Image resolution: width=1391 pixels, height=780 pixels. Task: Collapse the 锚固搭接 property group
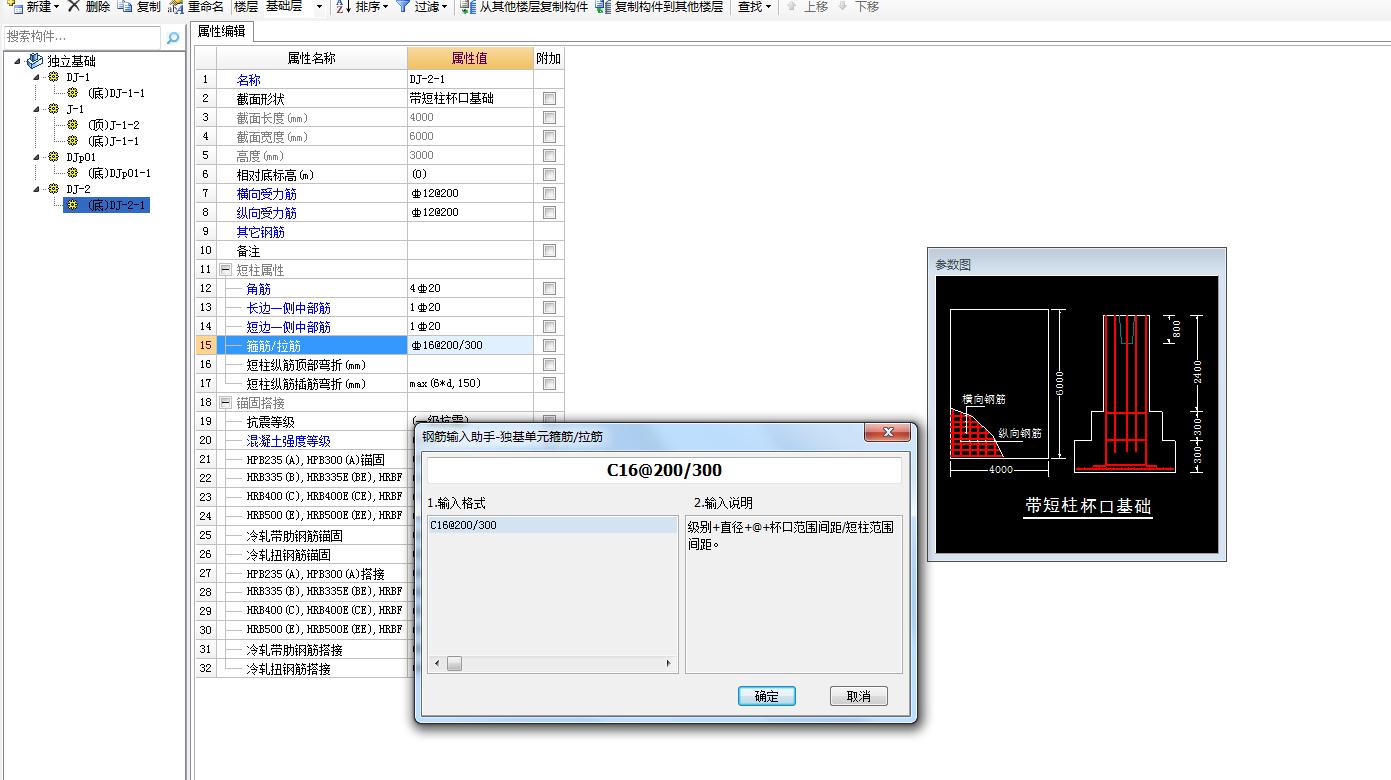click(225, 403)
